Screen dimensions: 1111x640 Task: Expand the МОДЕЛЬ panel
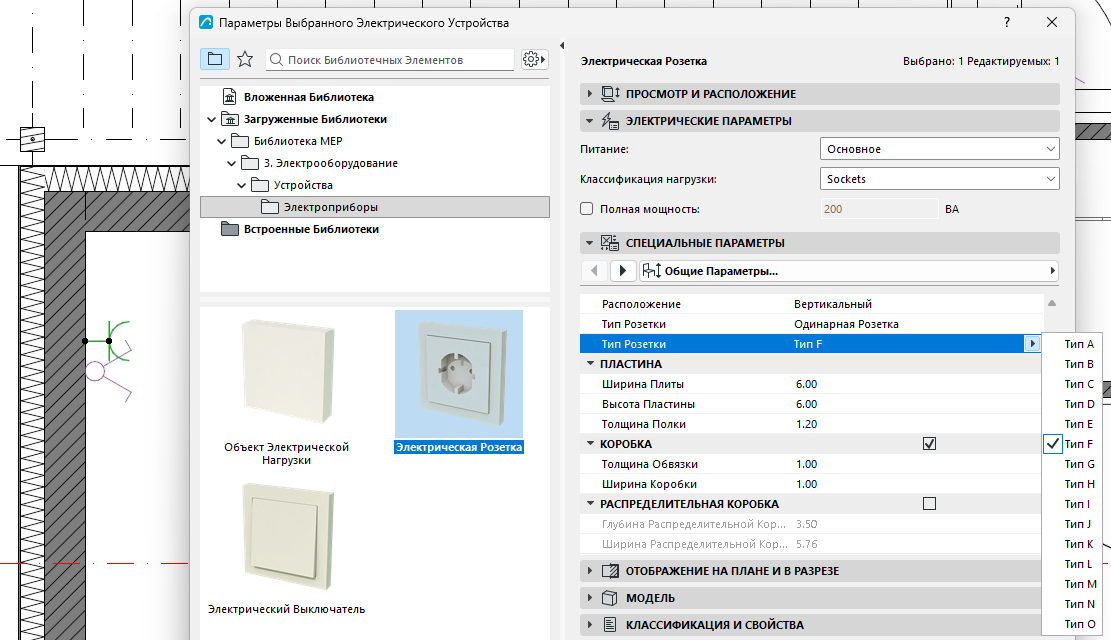pyautogui.click(x=590, y=597)
